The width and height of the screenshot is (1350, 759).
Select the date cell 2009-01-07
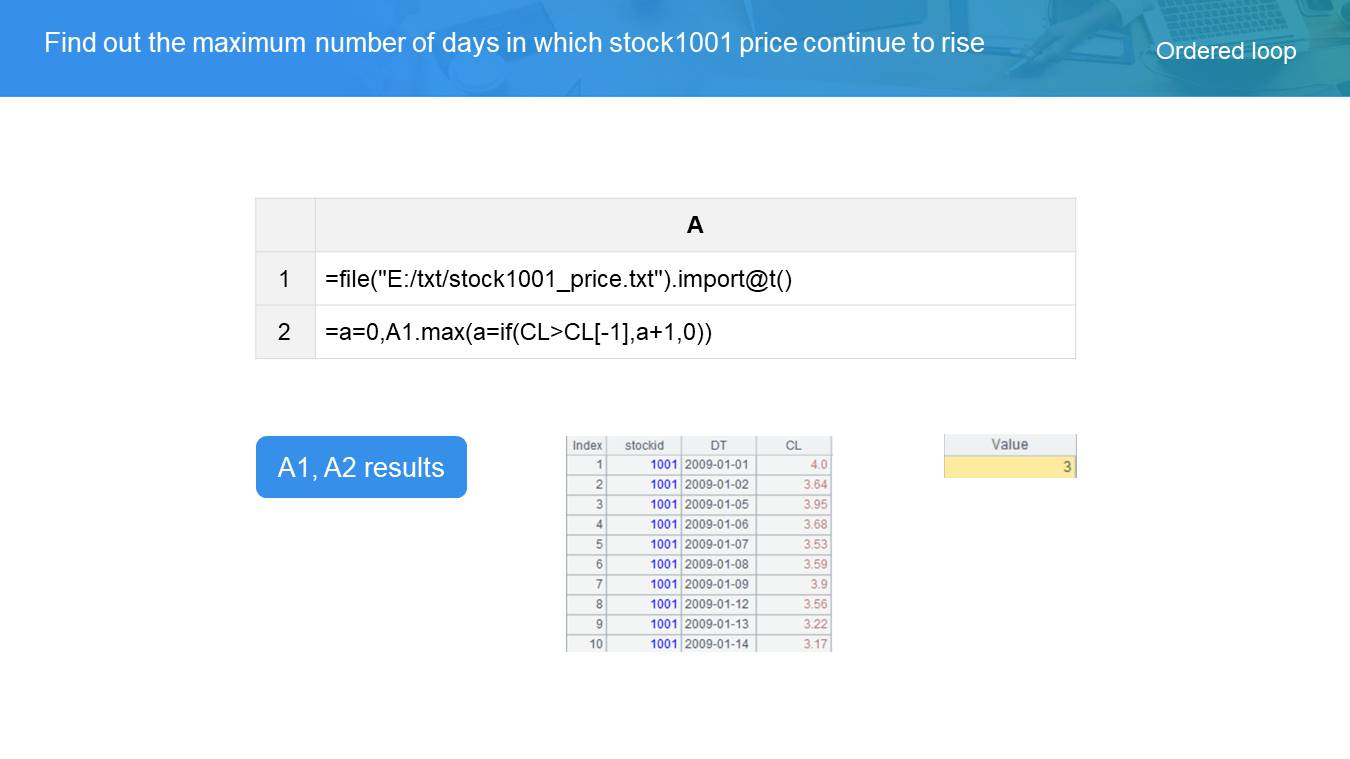tap(717, 544)
